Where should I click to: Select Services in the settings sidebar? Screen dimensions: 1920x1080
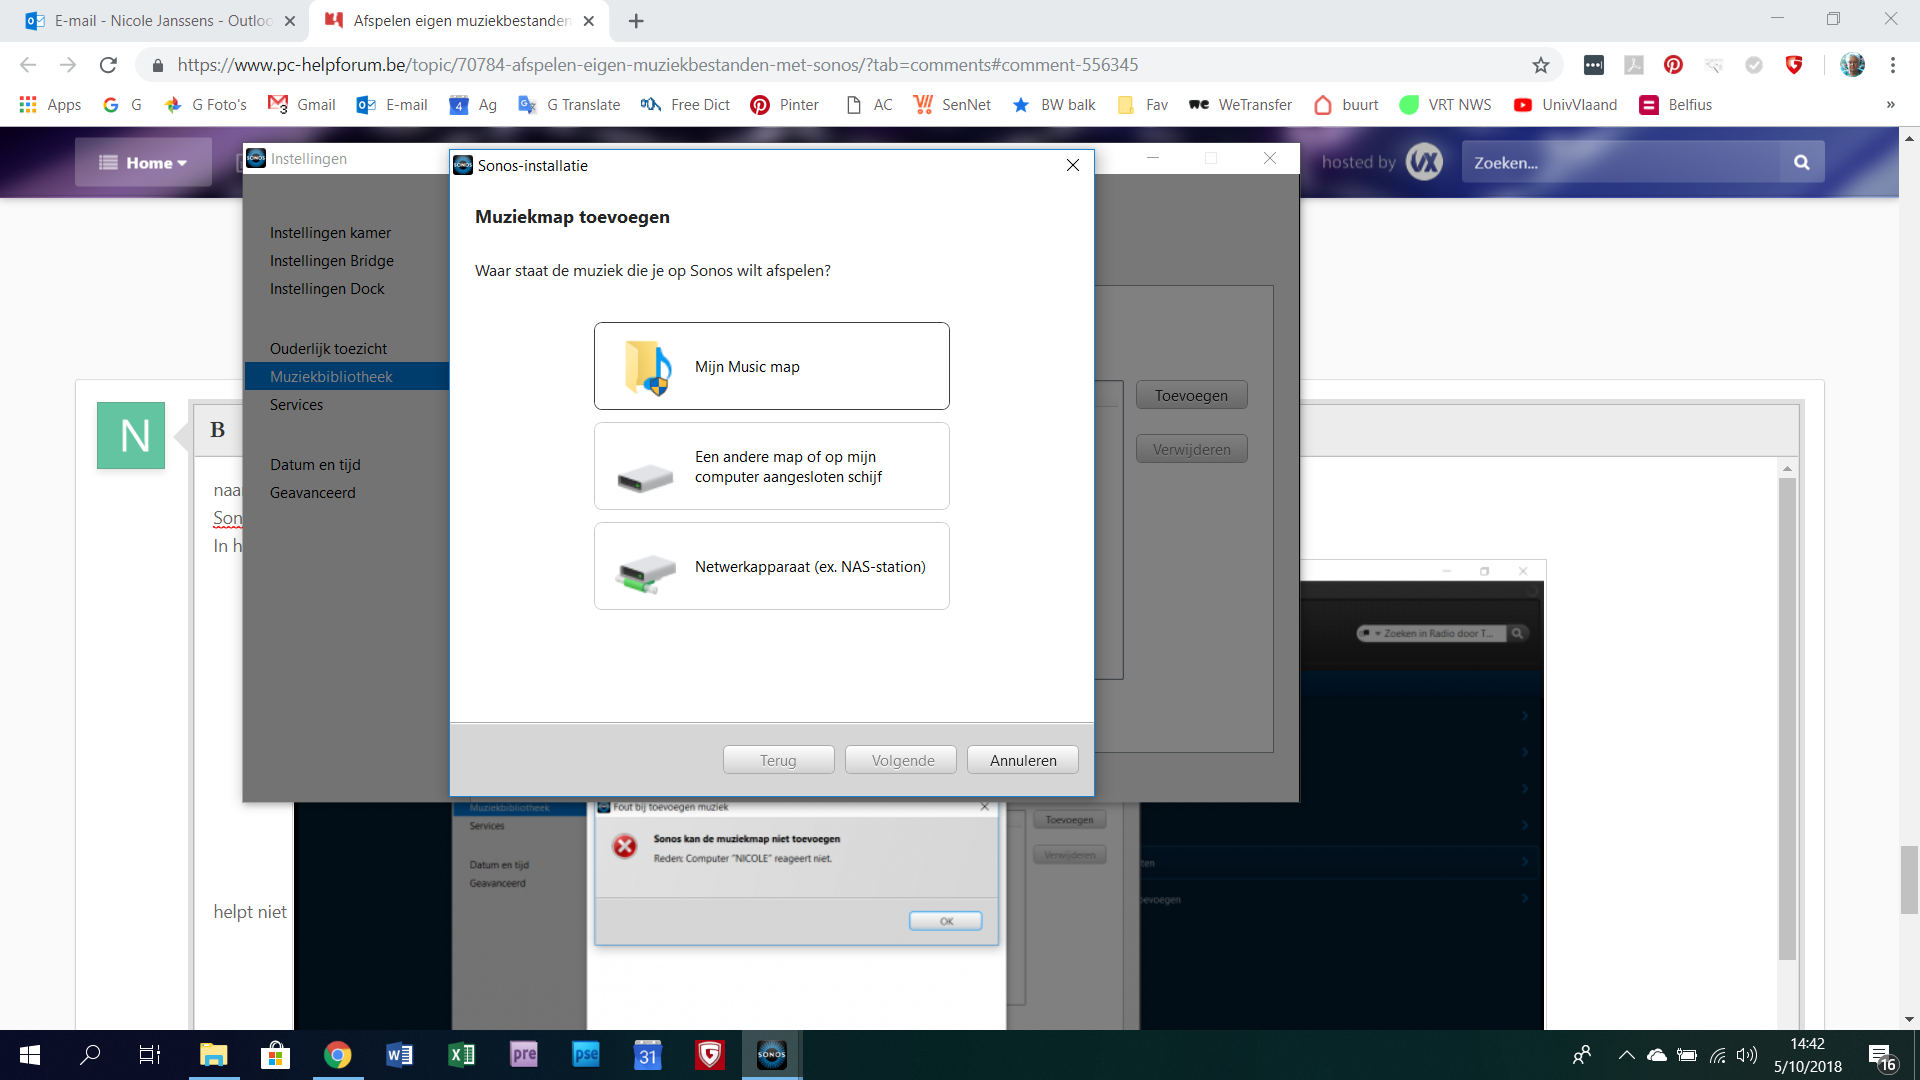pos(296,404)
